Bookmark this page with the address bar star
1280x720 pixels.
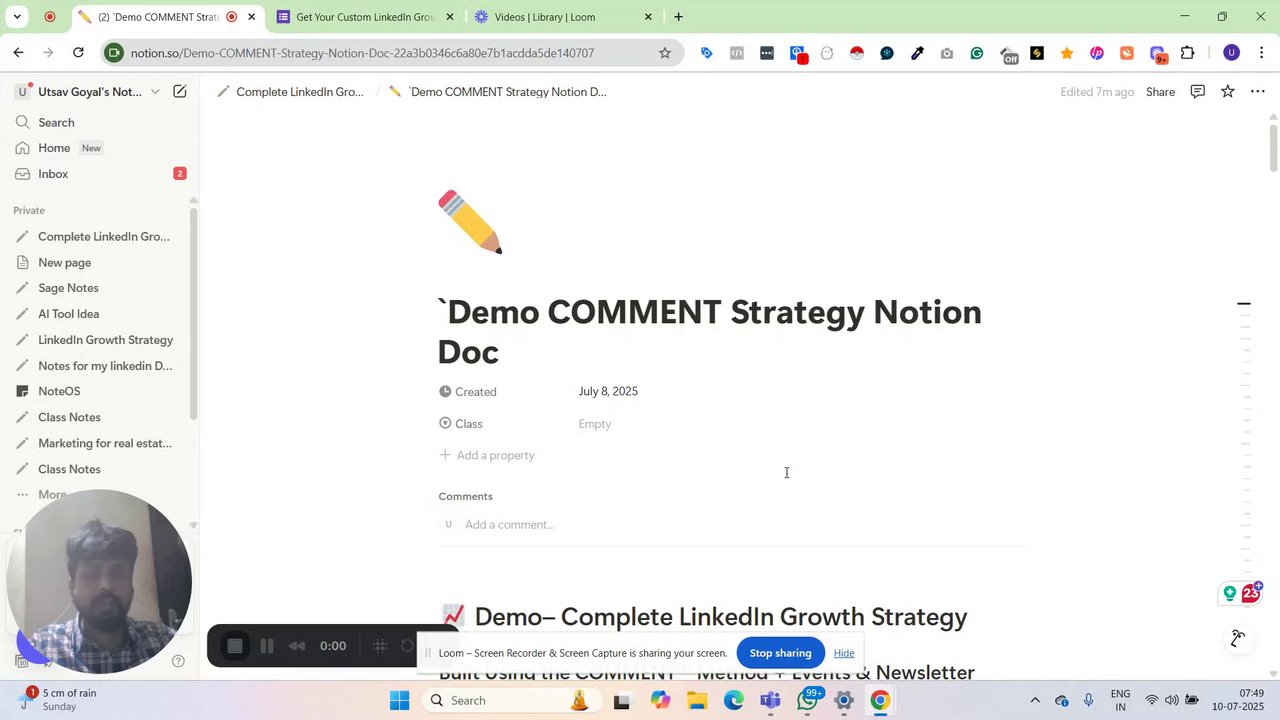[x=665, y=53]
